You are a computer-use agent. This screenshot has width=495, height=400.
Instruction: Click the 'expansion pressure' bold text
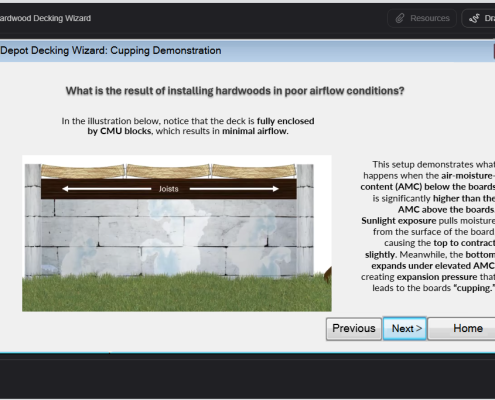(x=437, y=277)
